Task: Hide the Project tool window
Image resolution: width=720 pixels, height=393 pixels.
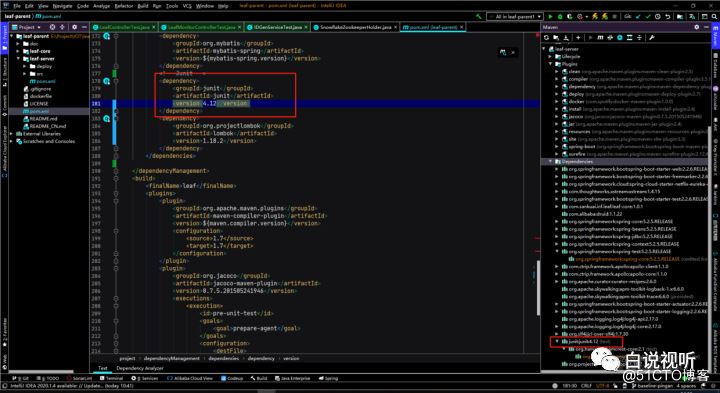Action: click(x=84, y=27)
